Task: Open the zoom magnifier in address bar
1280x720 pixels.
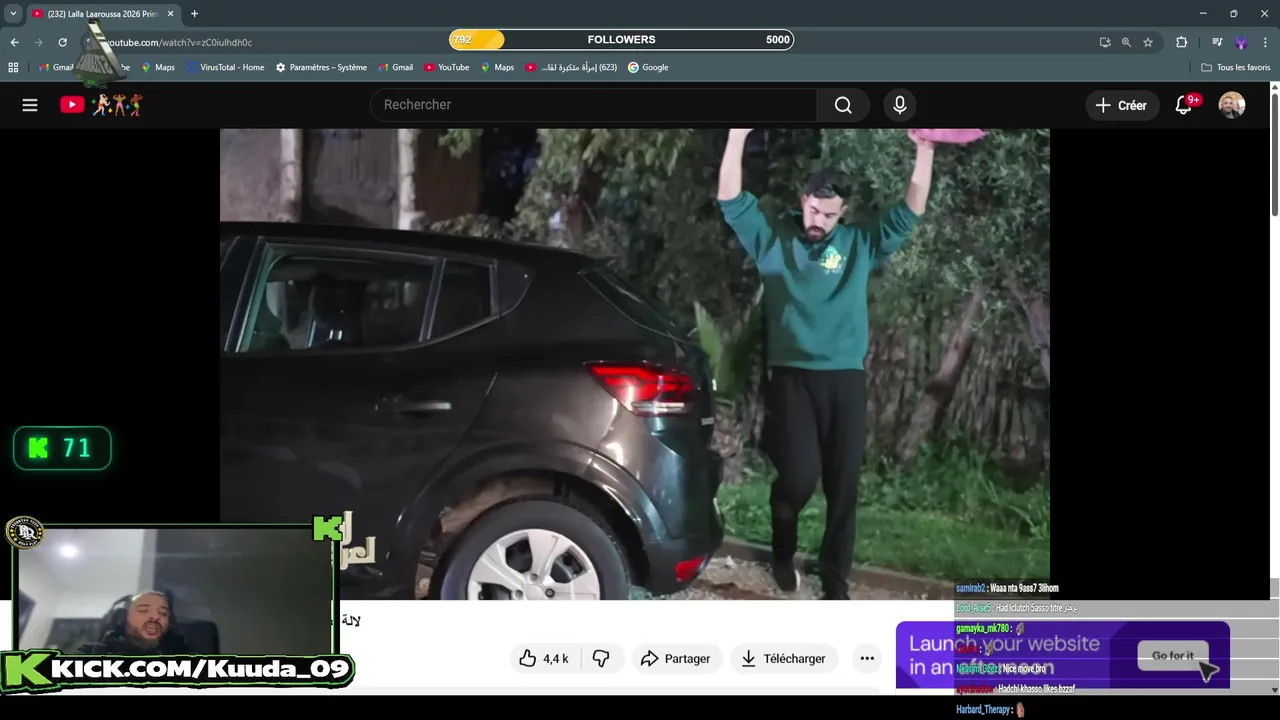Action: 1126,42
